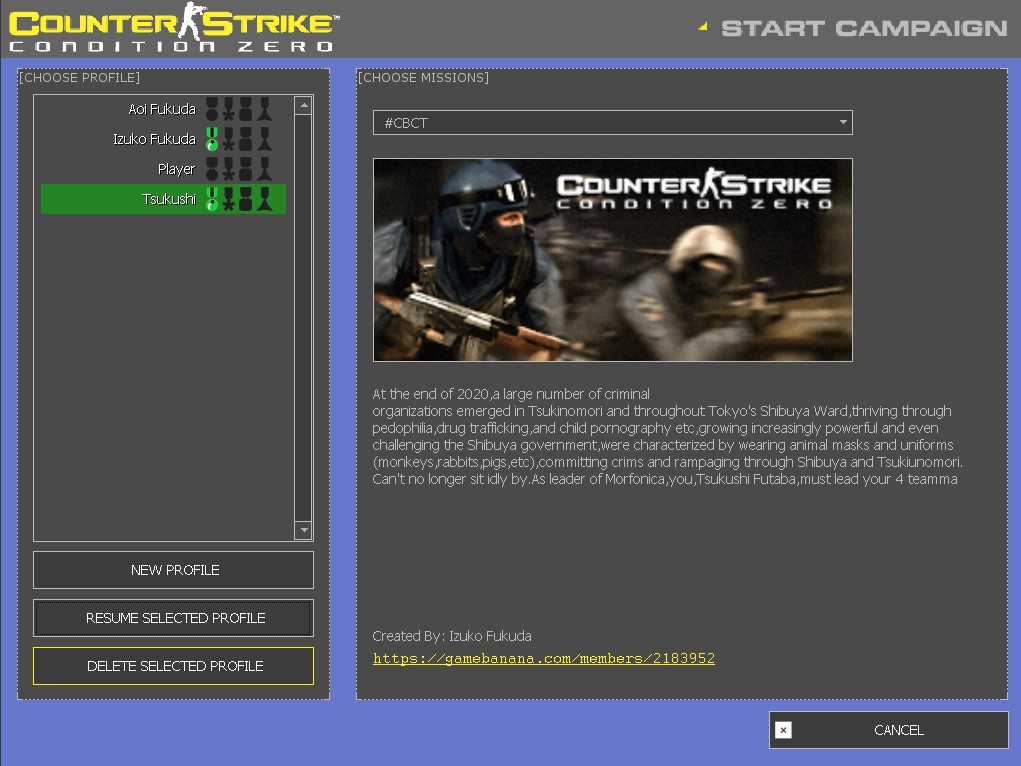
Task: Click the dropdown arrow on the mission selector
Action: 841,122
